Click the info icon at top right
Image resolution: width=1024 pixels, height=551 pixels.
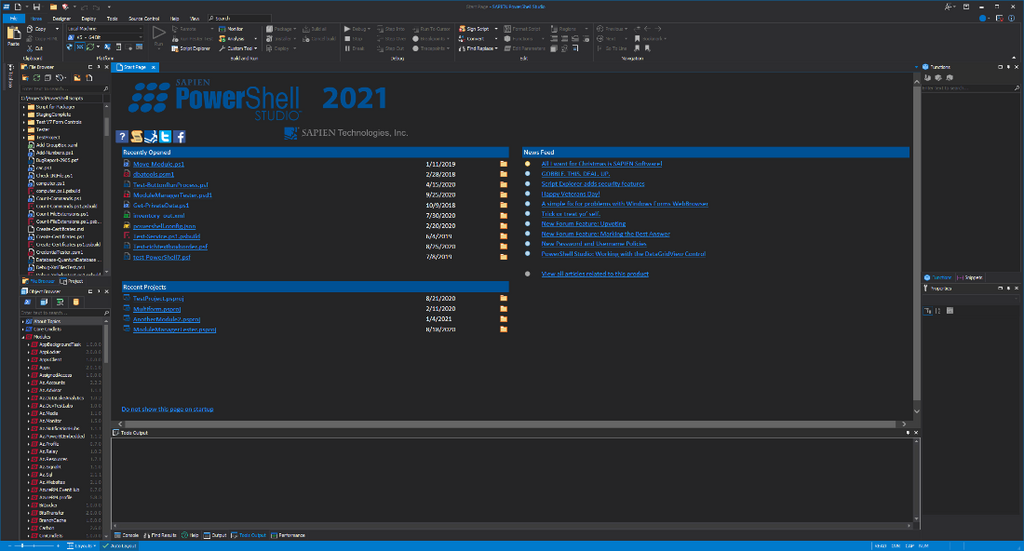tap(1012, 18)
